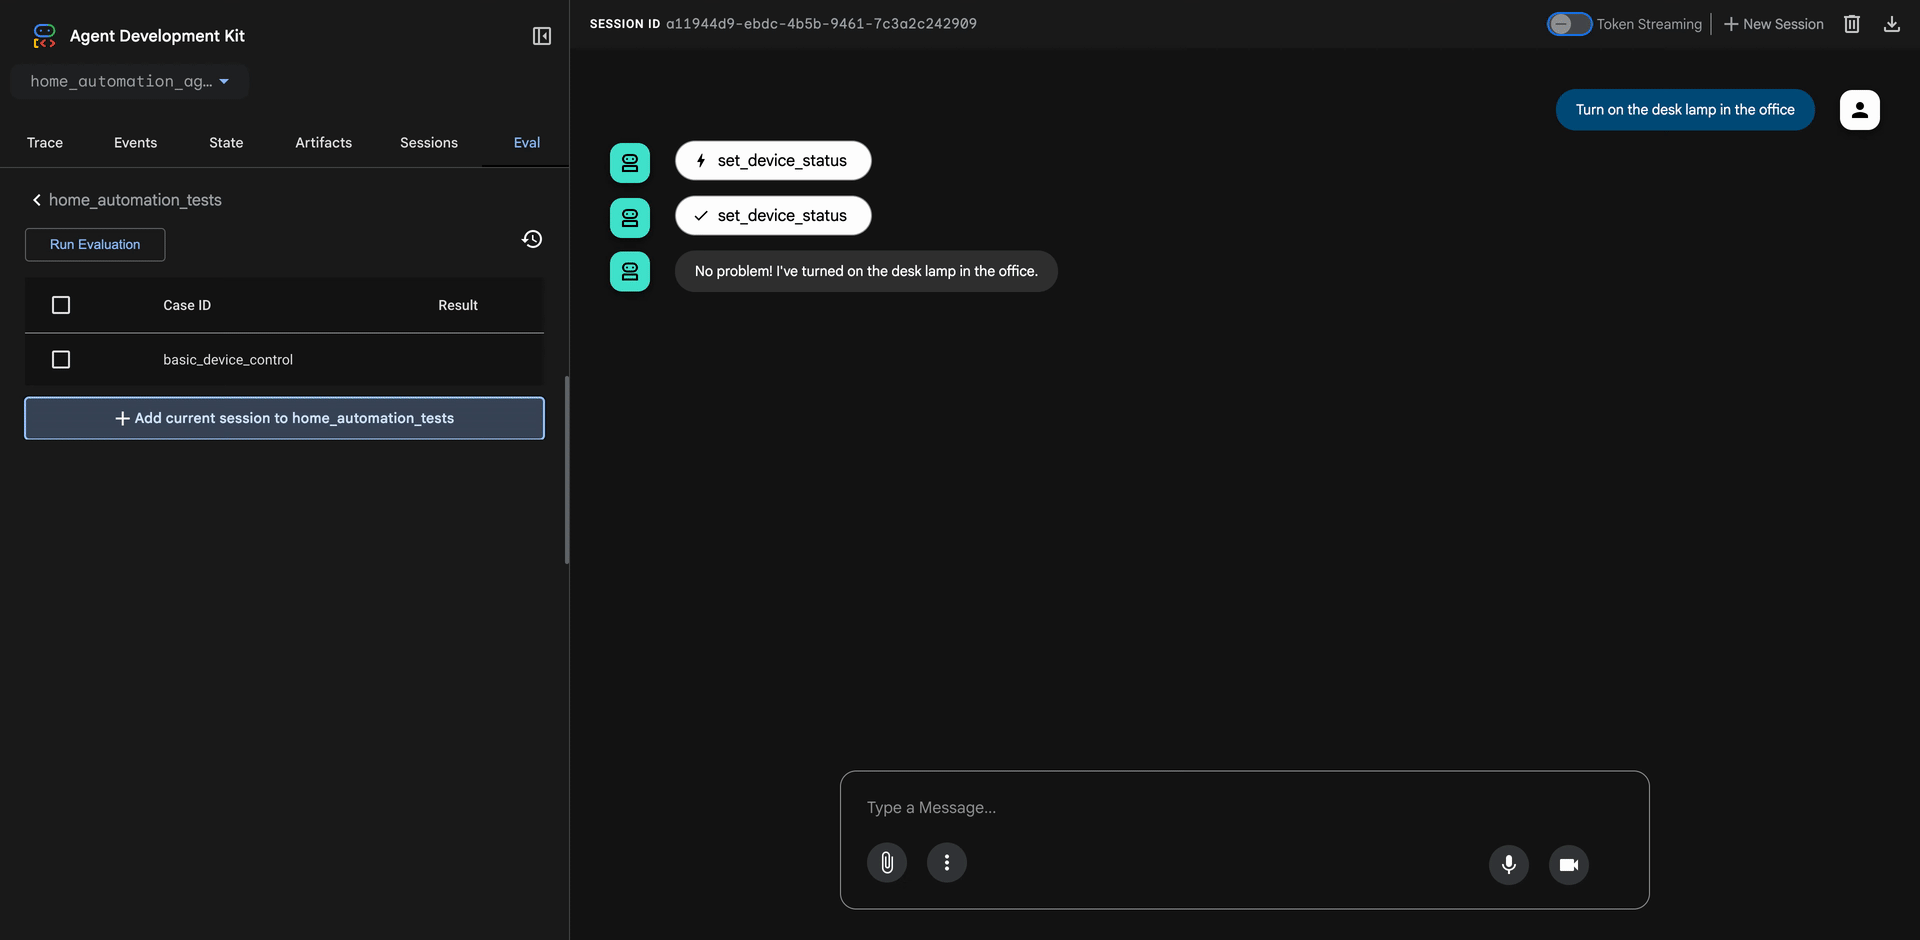Go back from home_automation_tests
Image resolution: width=1920 pixels, height=940 pixels.
[37, 200]
